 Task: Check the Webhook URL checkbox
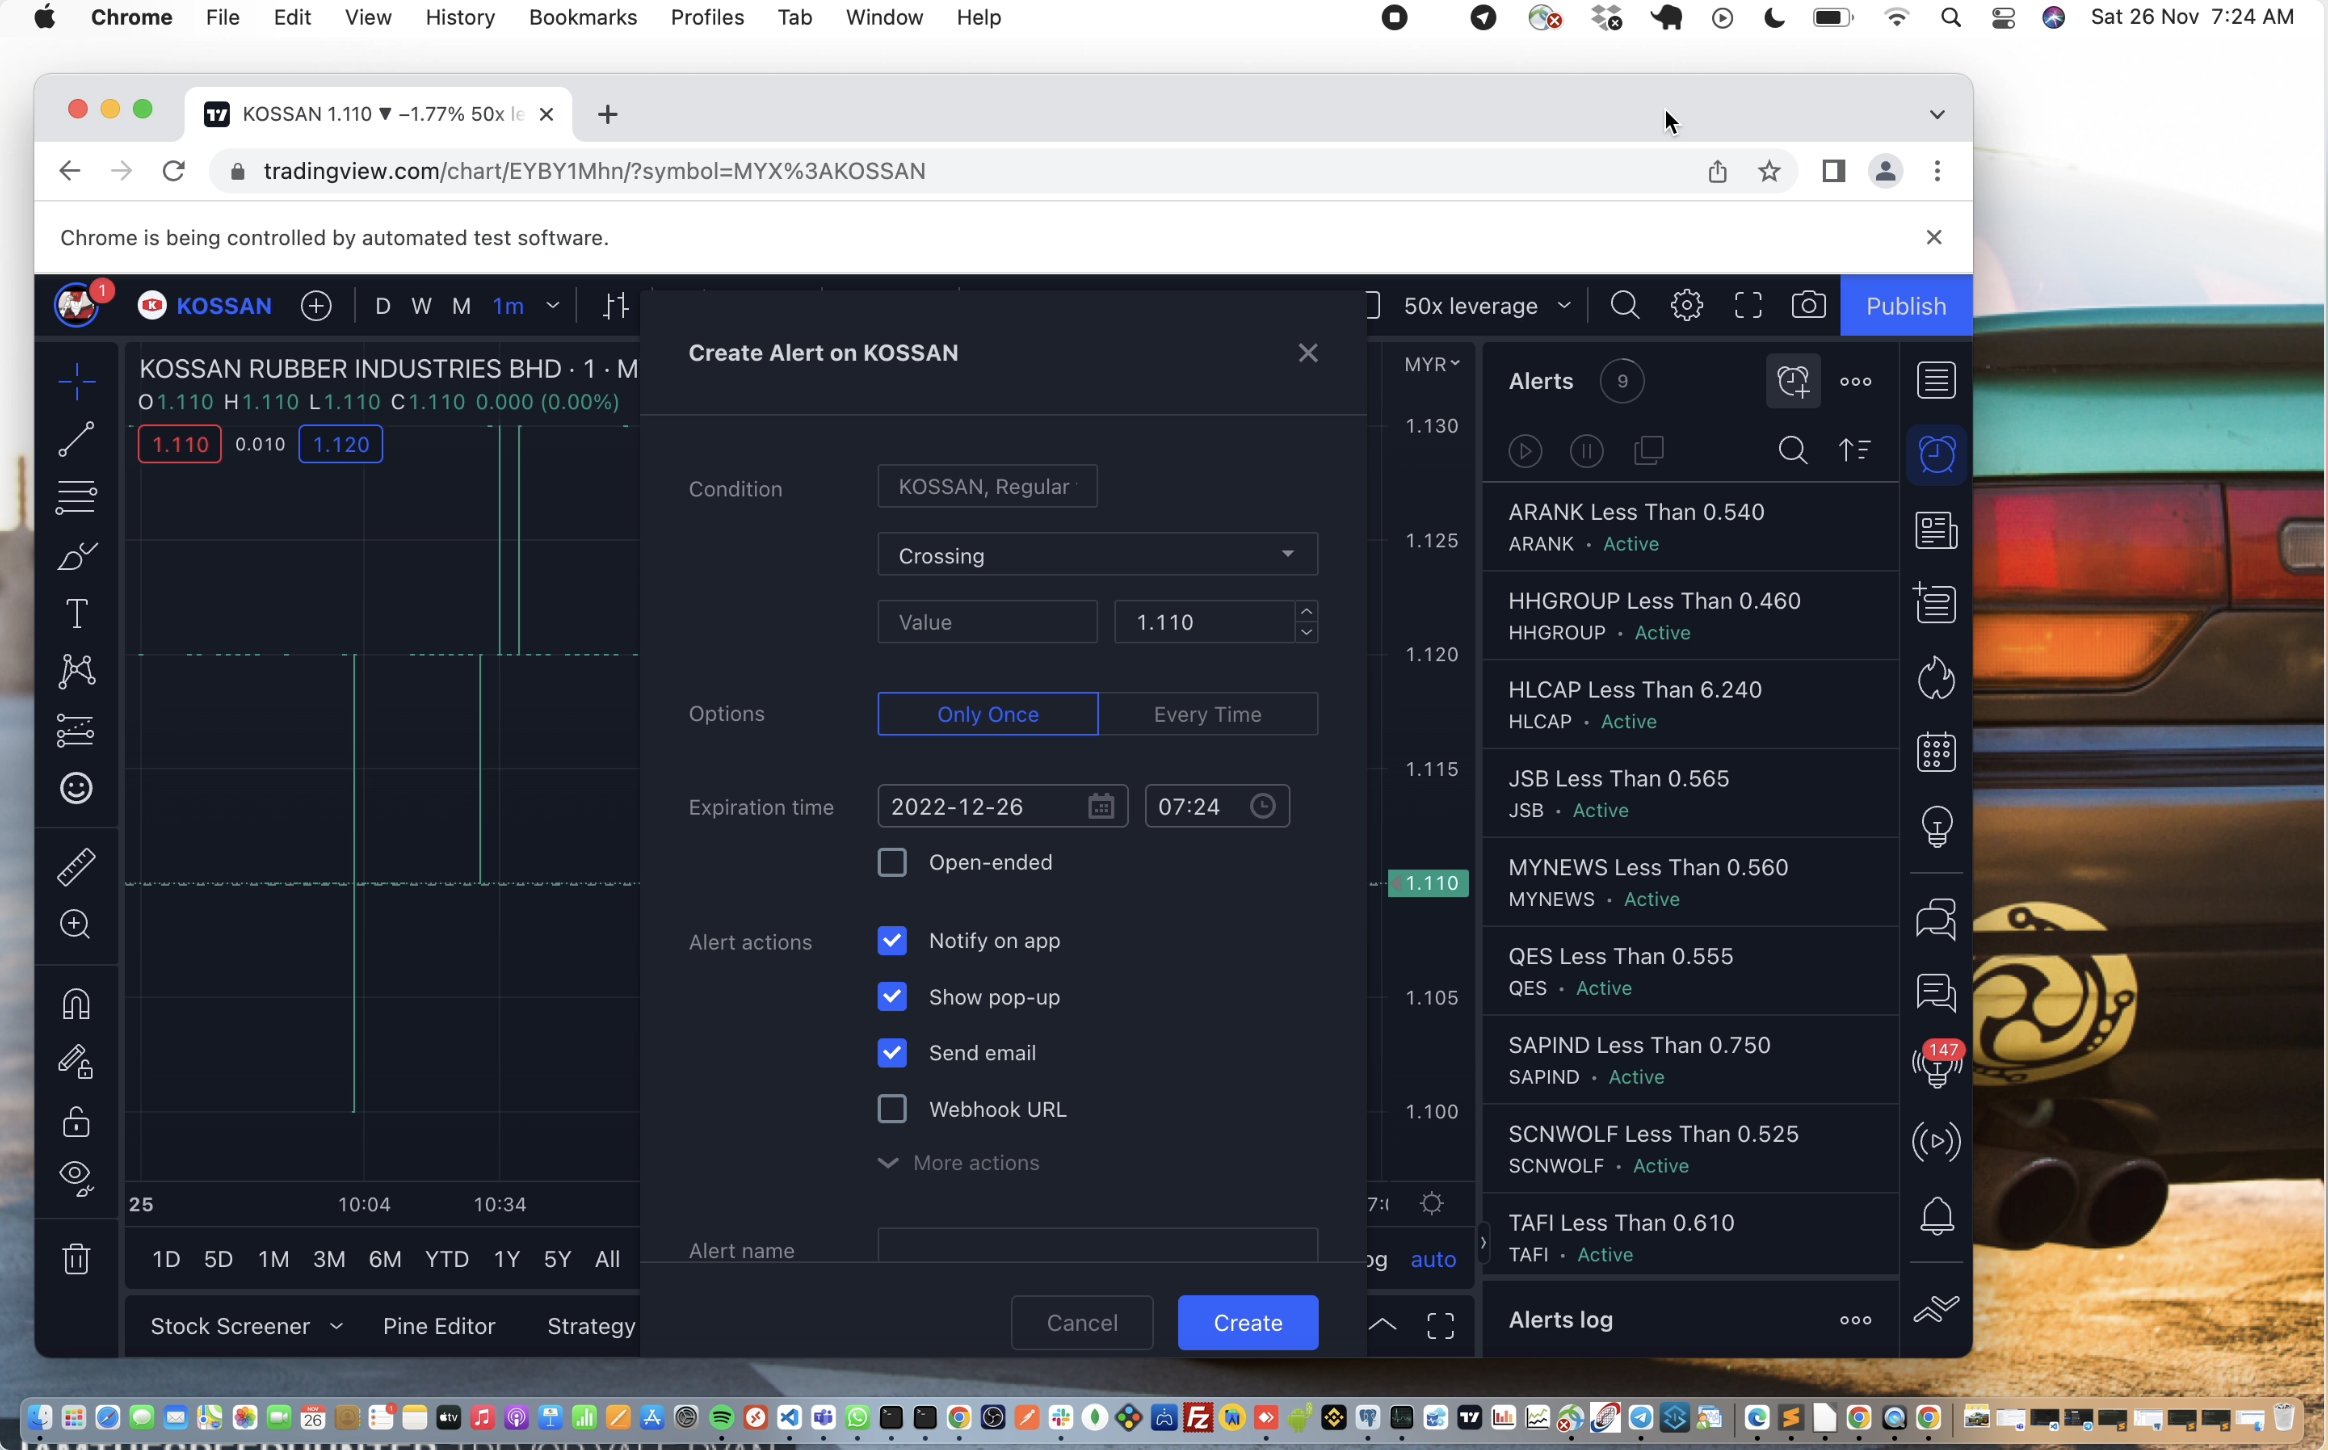pos(892,1109)
